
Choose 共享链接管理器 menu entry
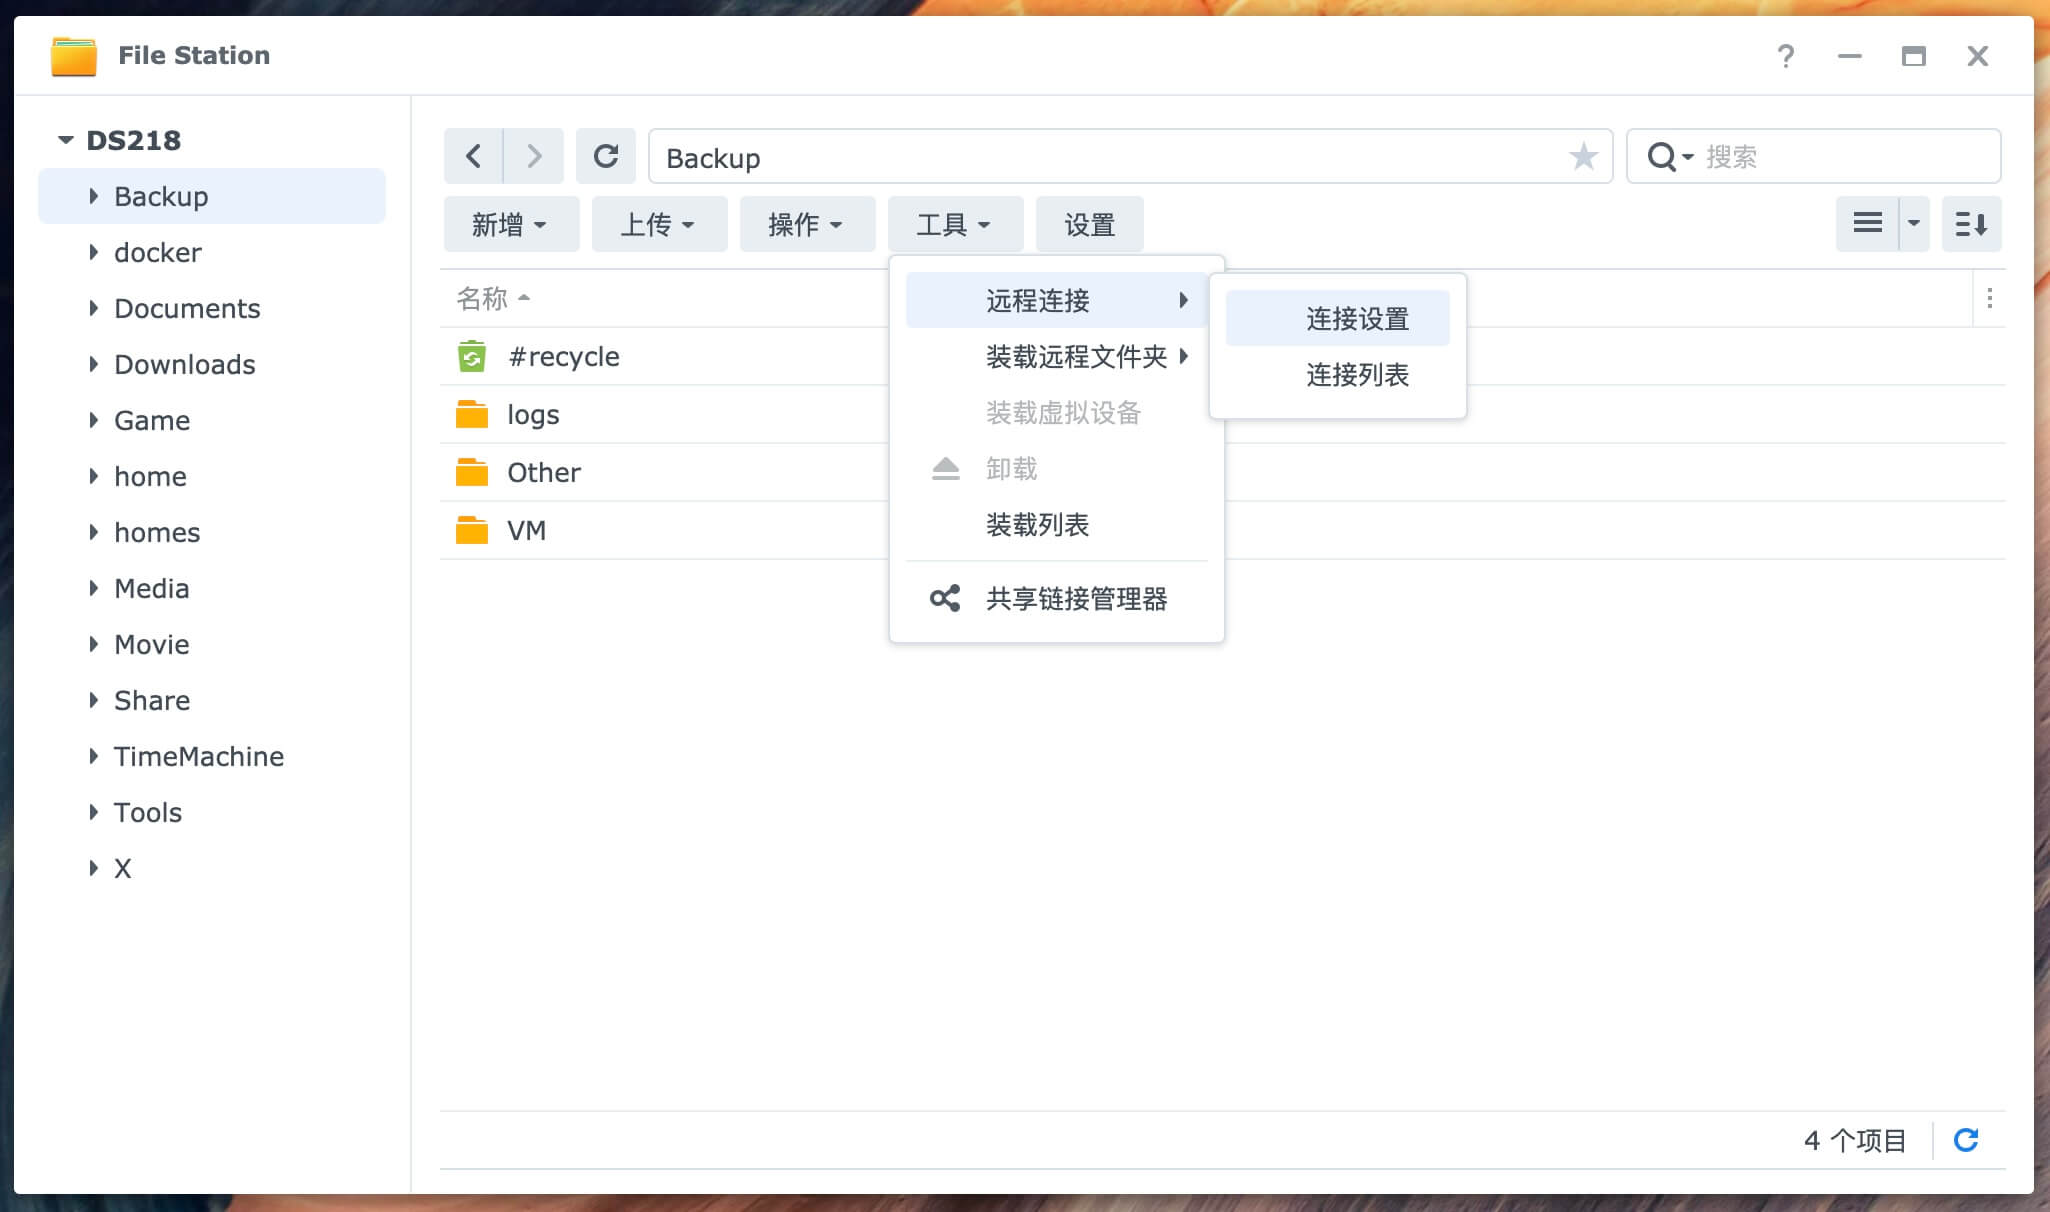point(1076,599)
